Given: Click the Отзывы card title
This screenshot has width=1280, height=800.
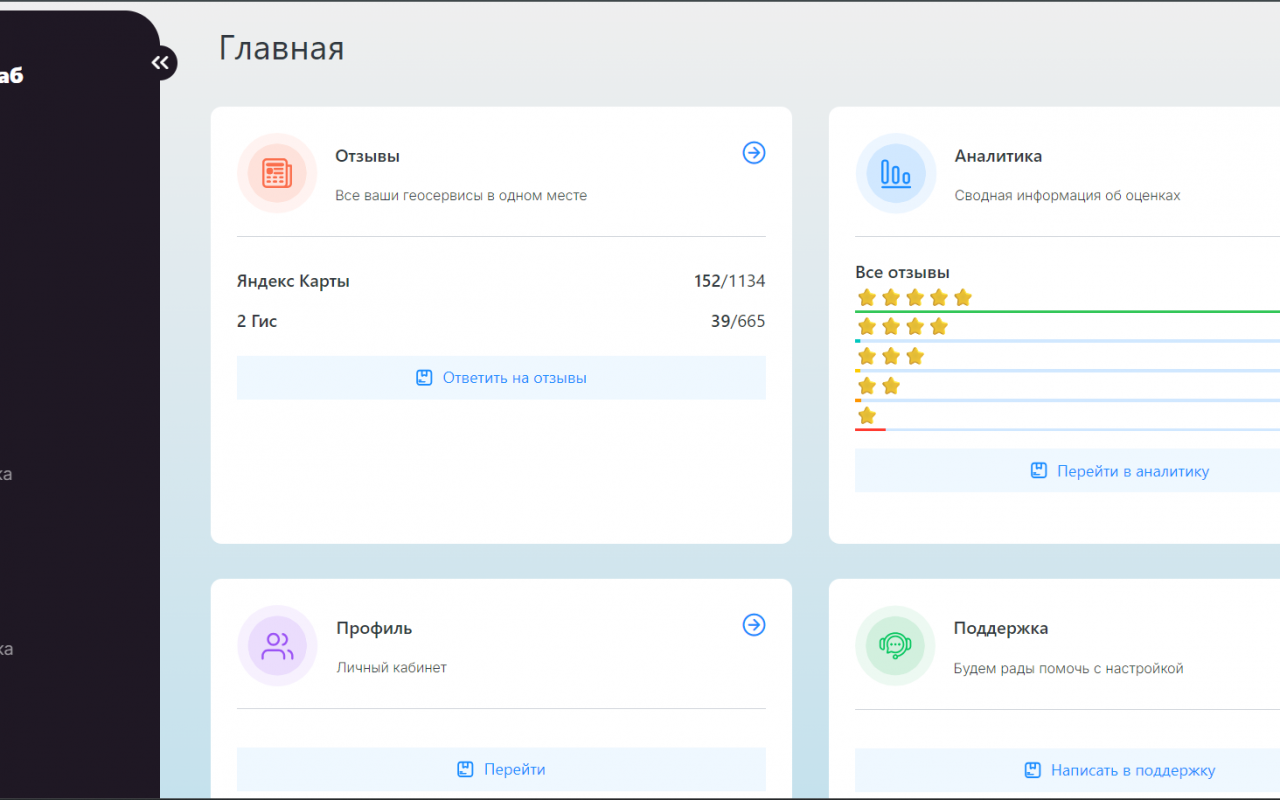Looking at the screenshot, I should pos(367,156).
